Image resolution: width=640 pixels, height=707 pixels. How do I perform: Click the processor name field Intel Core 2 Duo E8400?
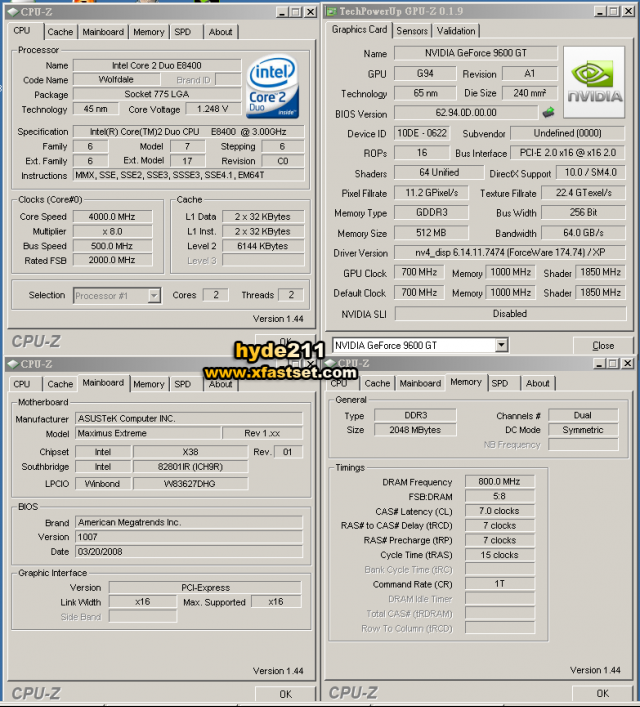coord(157,65)
